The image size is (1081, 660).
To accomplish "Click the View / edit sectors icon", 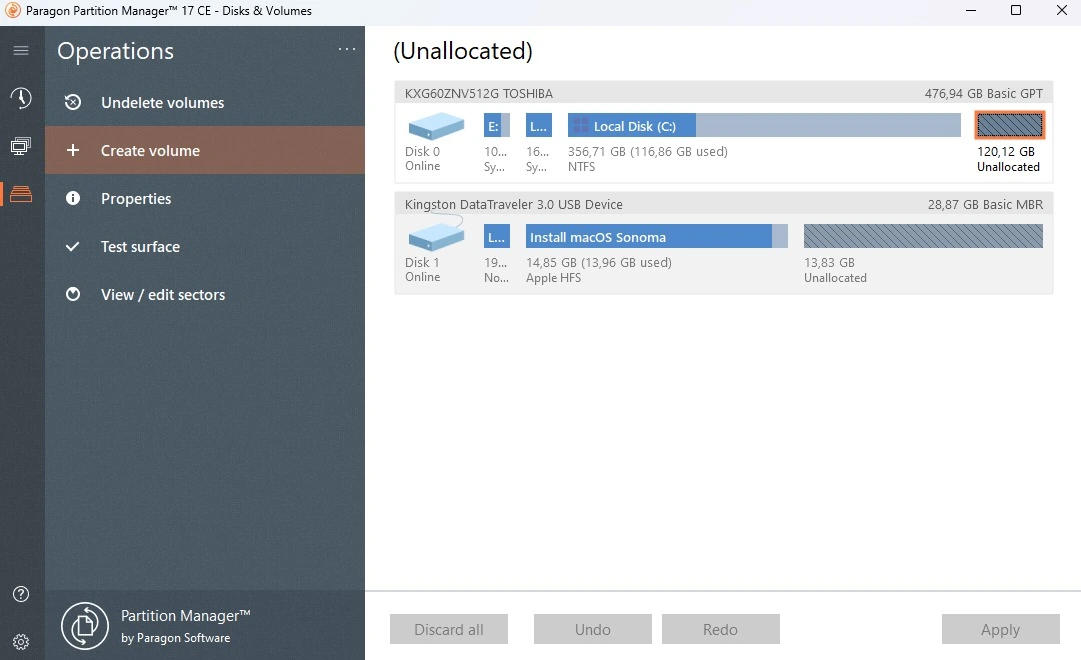I will 72,294.
